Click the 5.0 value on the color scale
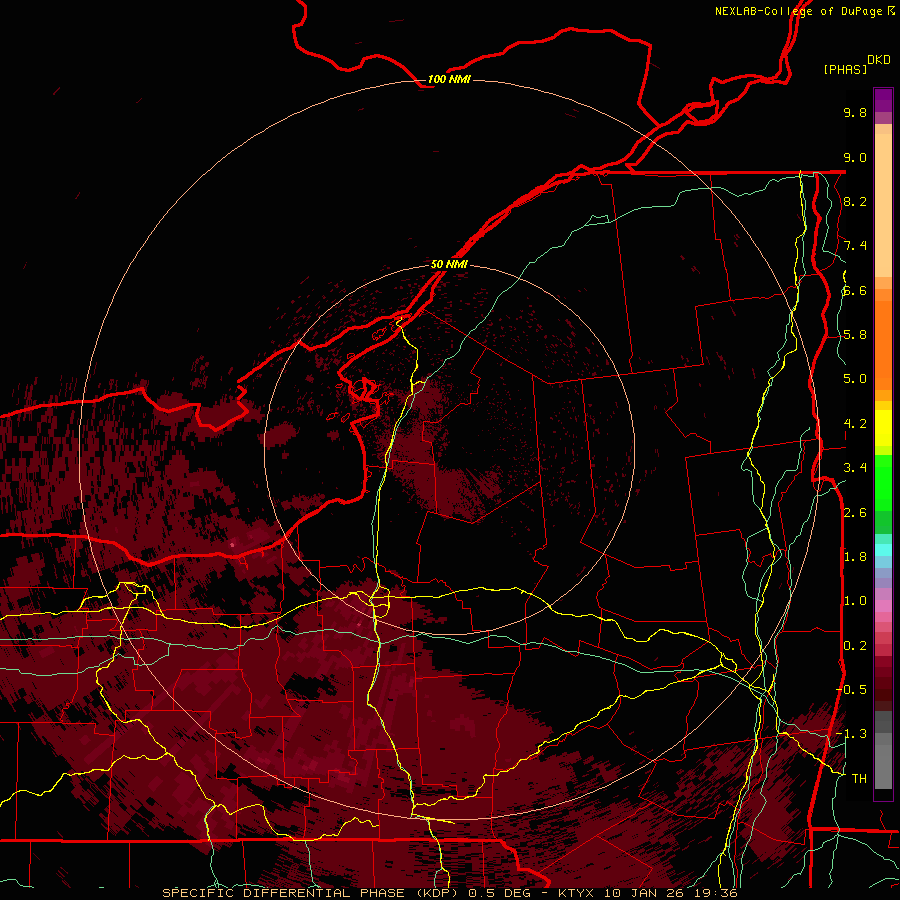900x900 pixels. (x=855, y=379)
